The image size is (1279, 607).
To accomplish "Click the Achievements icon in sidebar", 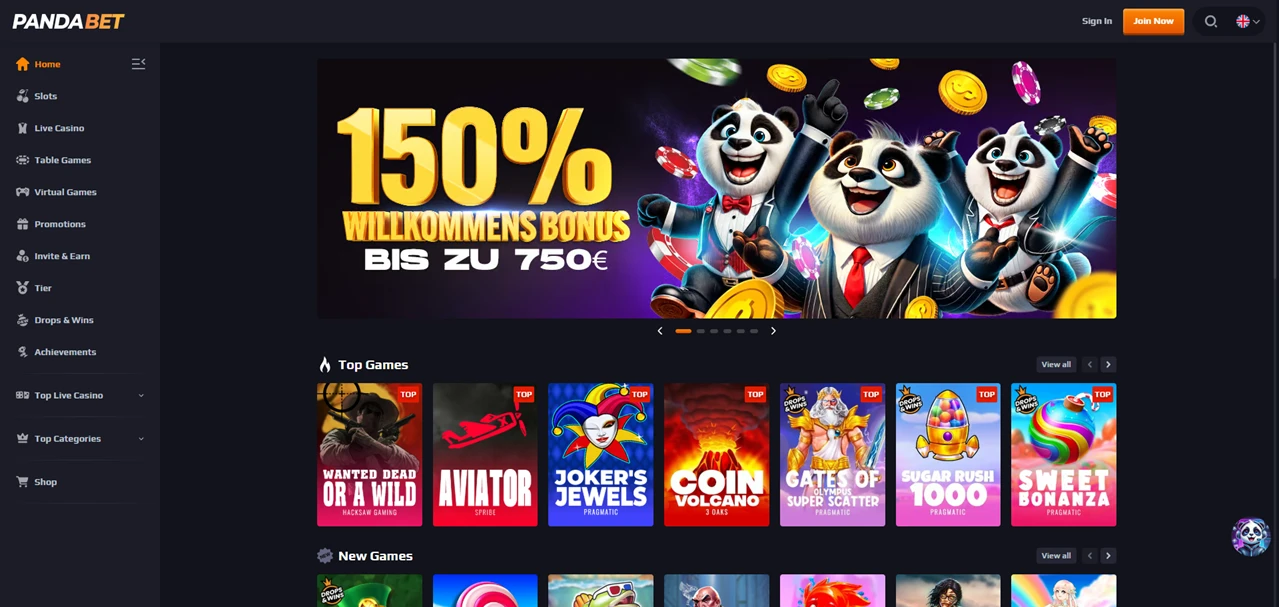I will [22, 352].
